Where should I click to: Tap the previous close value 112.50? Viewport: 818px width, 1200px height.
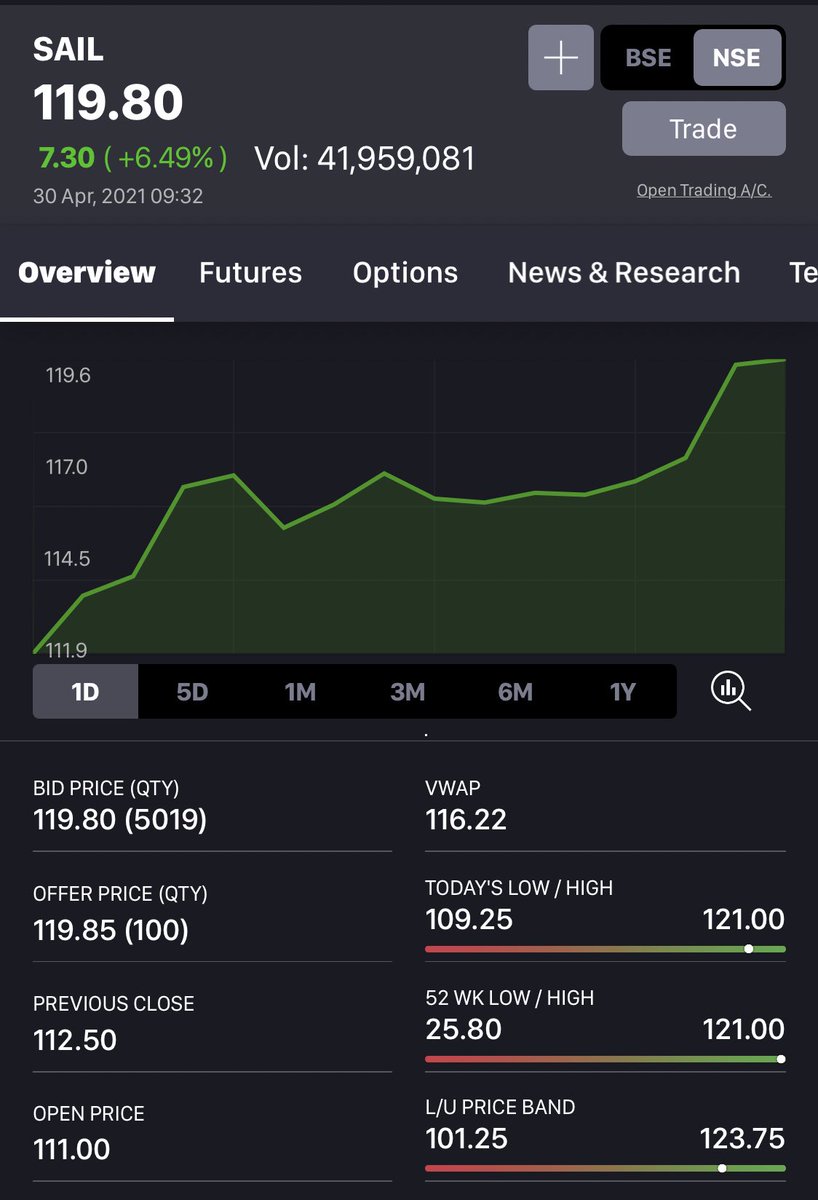click(x=75, y=1040)
